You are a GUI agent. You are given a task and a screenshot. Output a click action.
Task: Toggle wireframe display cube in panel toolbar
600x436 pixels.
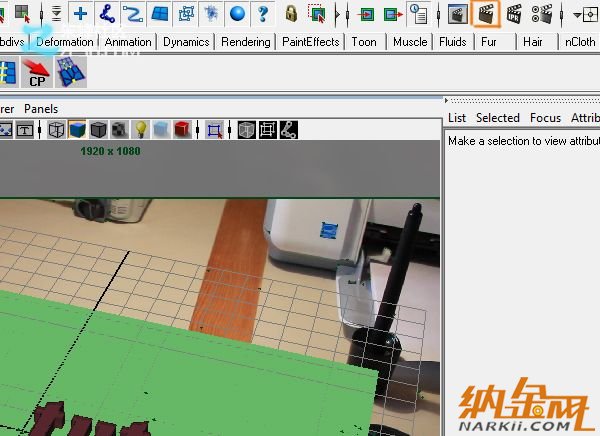coord(57,130)
